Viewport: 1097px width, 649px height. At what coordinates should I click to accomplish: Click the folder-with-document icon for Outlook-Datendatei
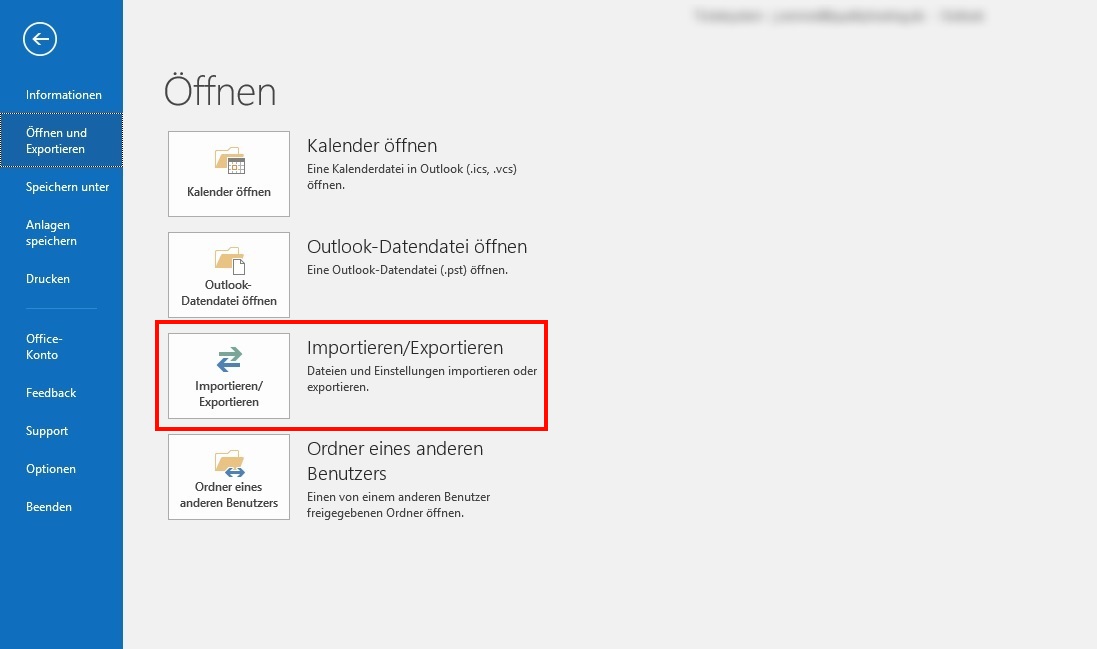pos(229,261)
